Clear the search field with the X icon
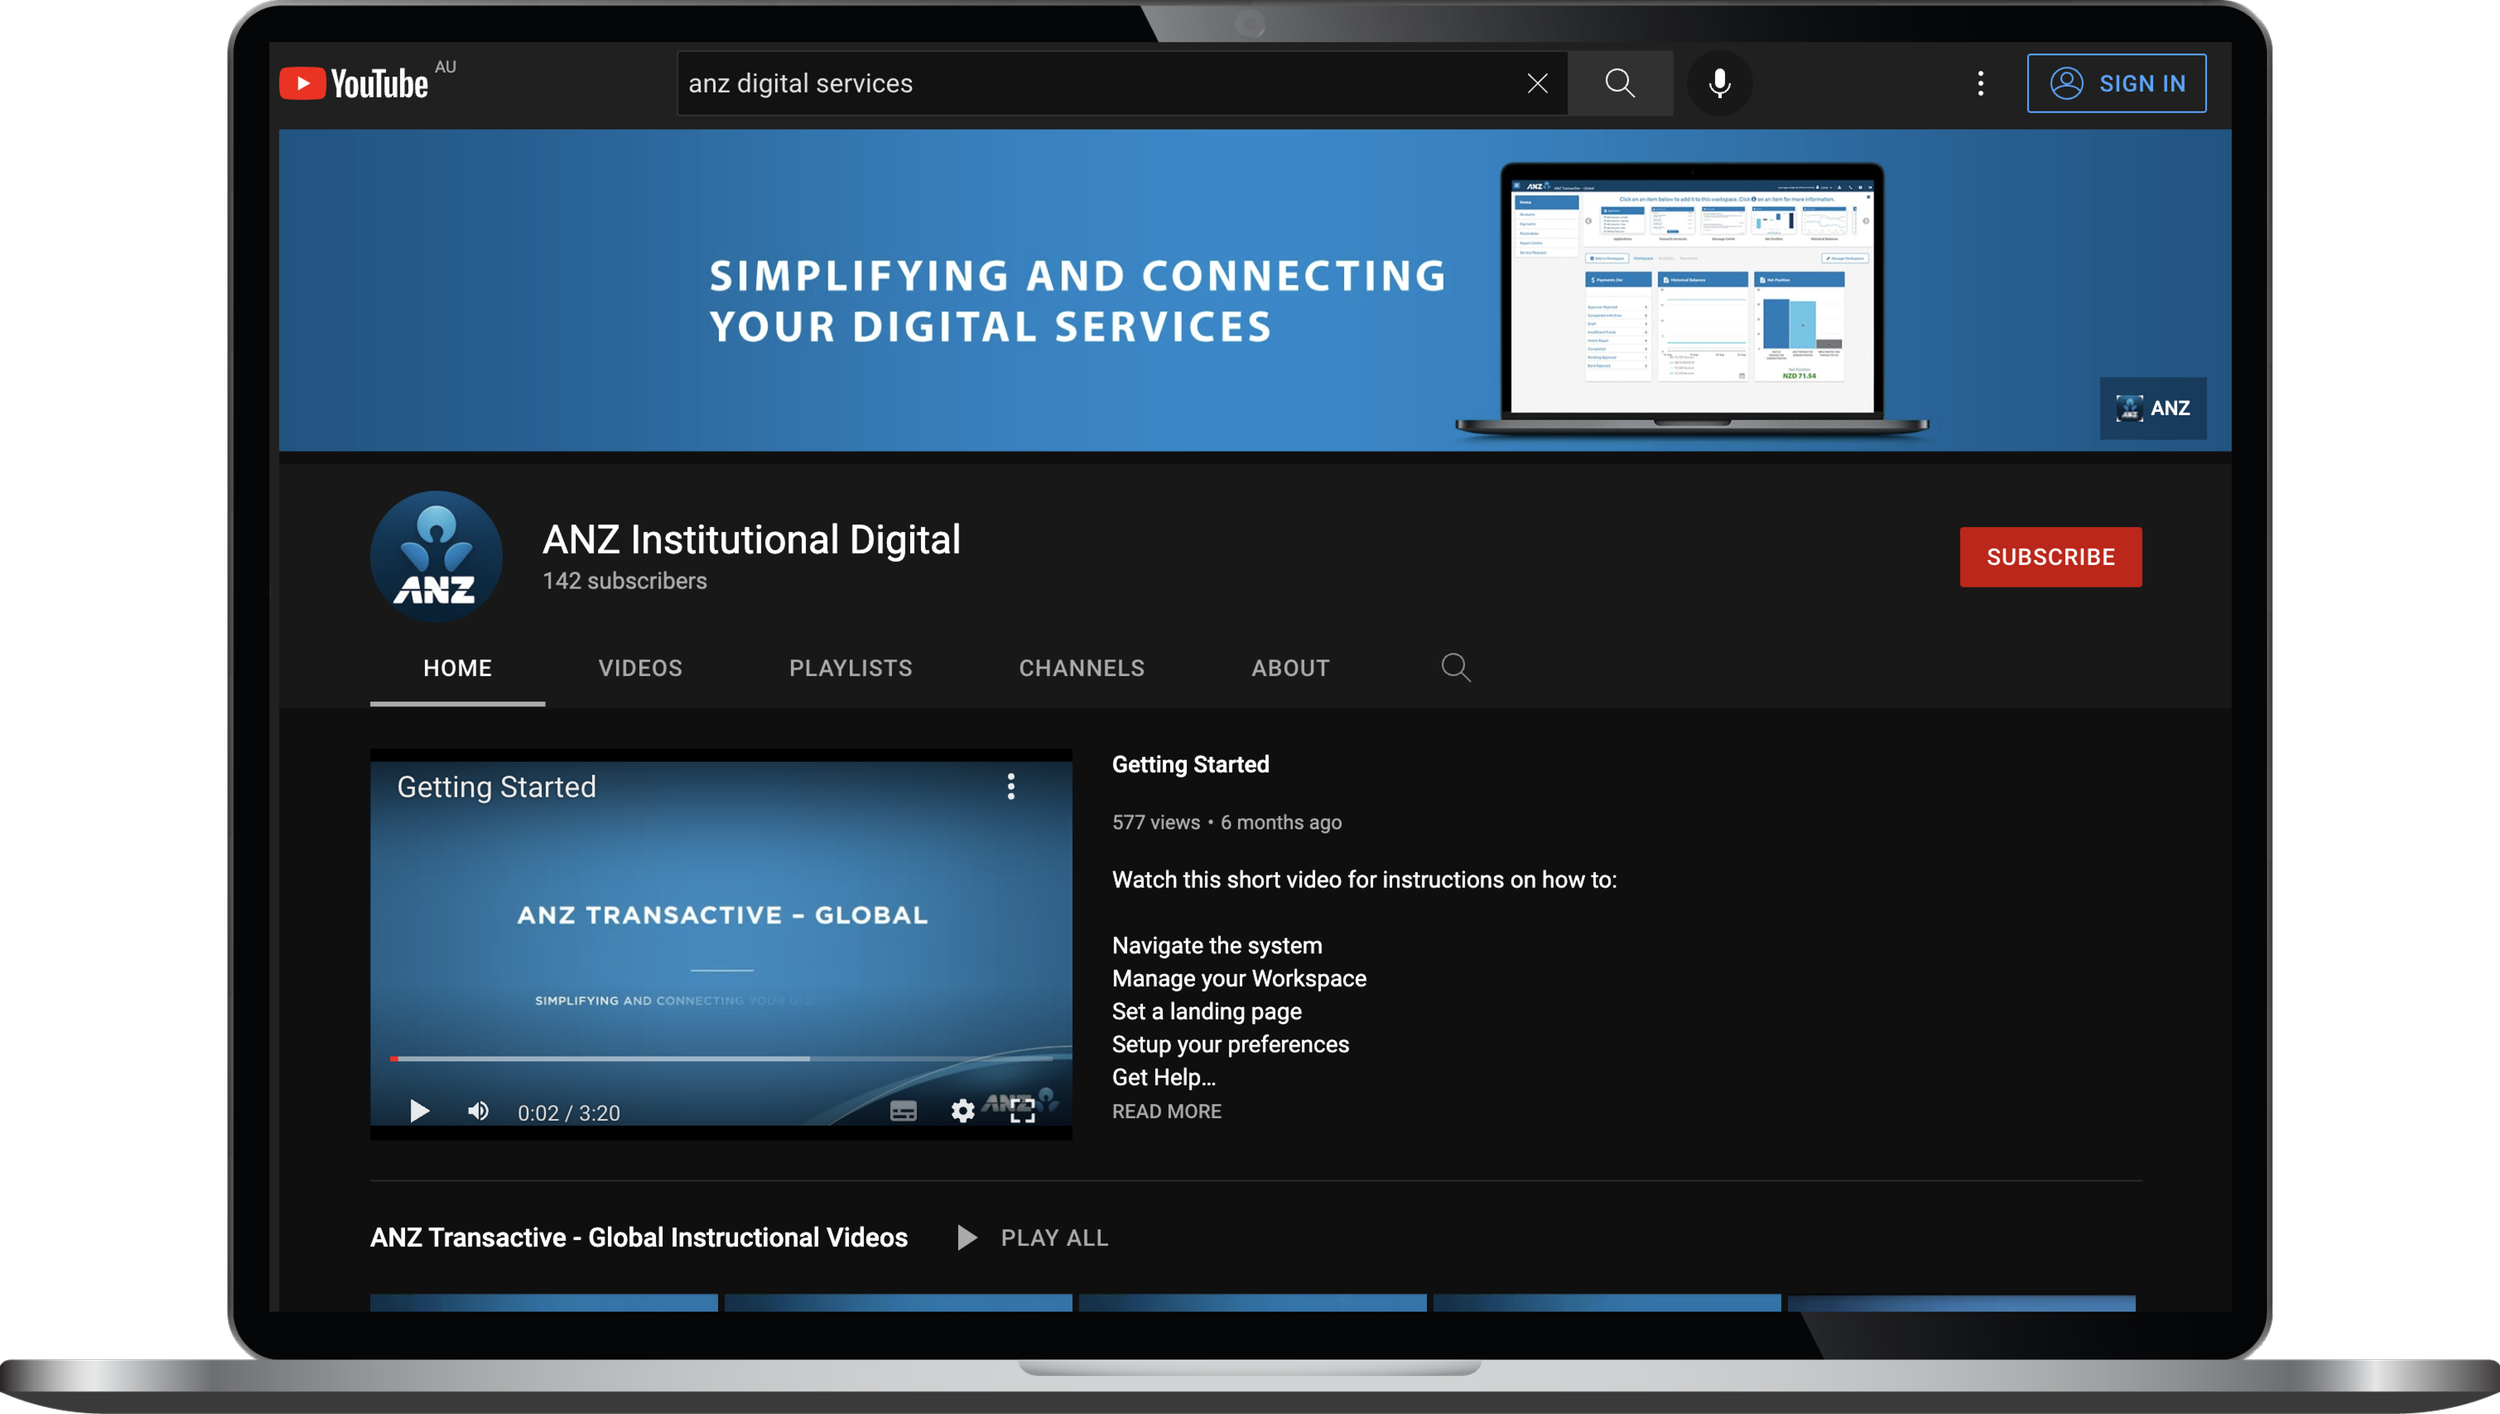Image resolution: width=2500 pixels, height=1414 pixels. pyautogui.click(x=1537, y=83)
